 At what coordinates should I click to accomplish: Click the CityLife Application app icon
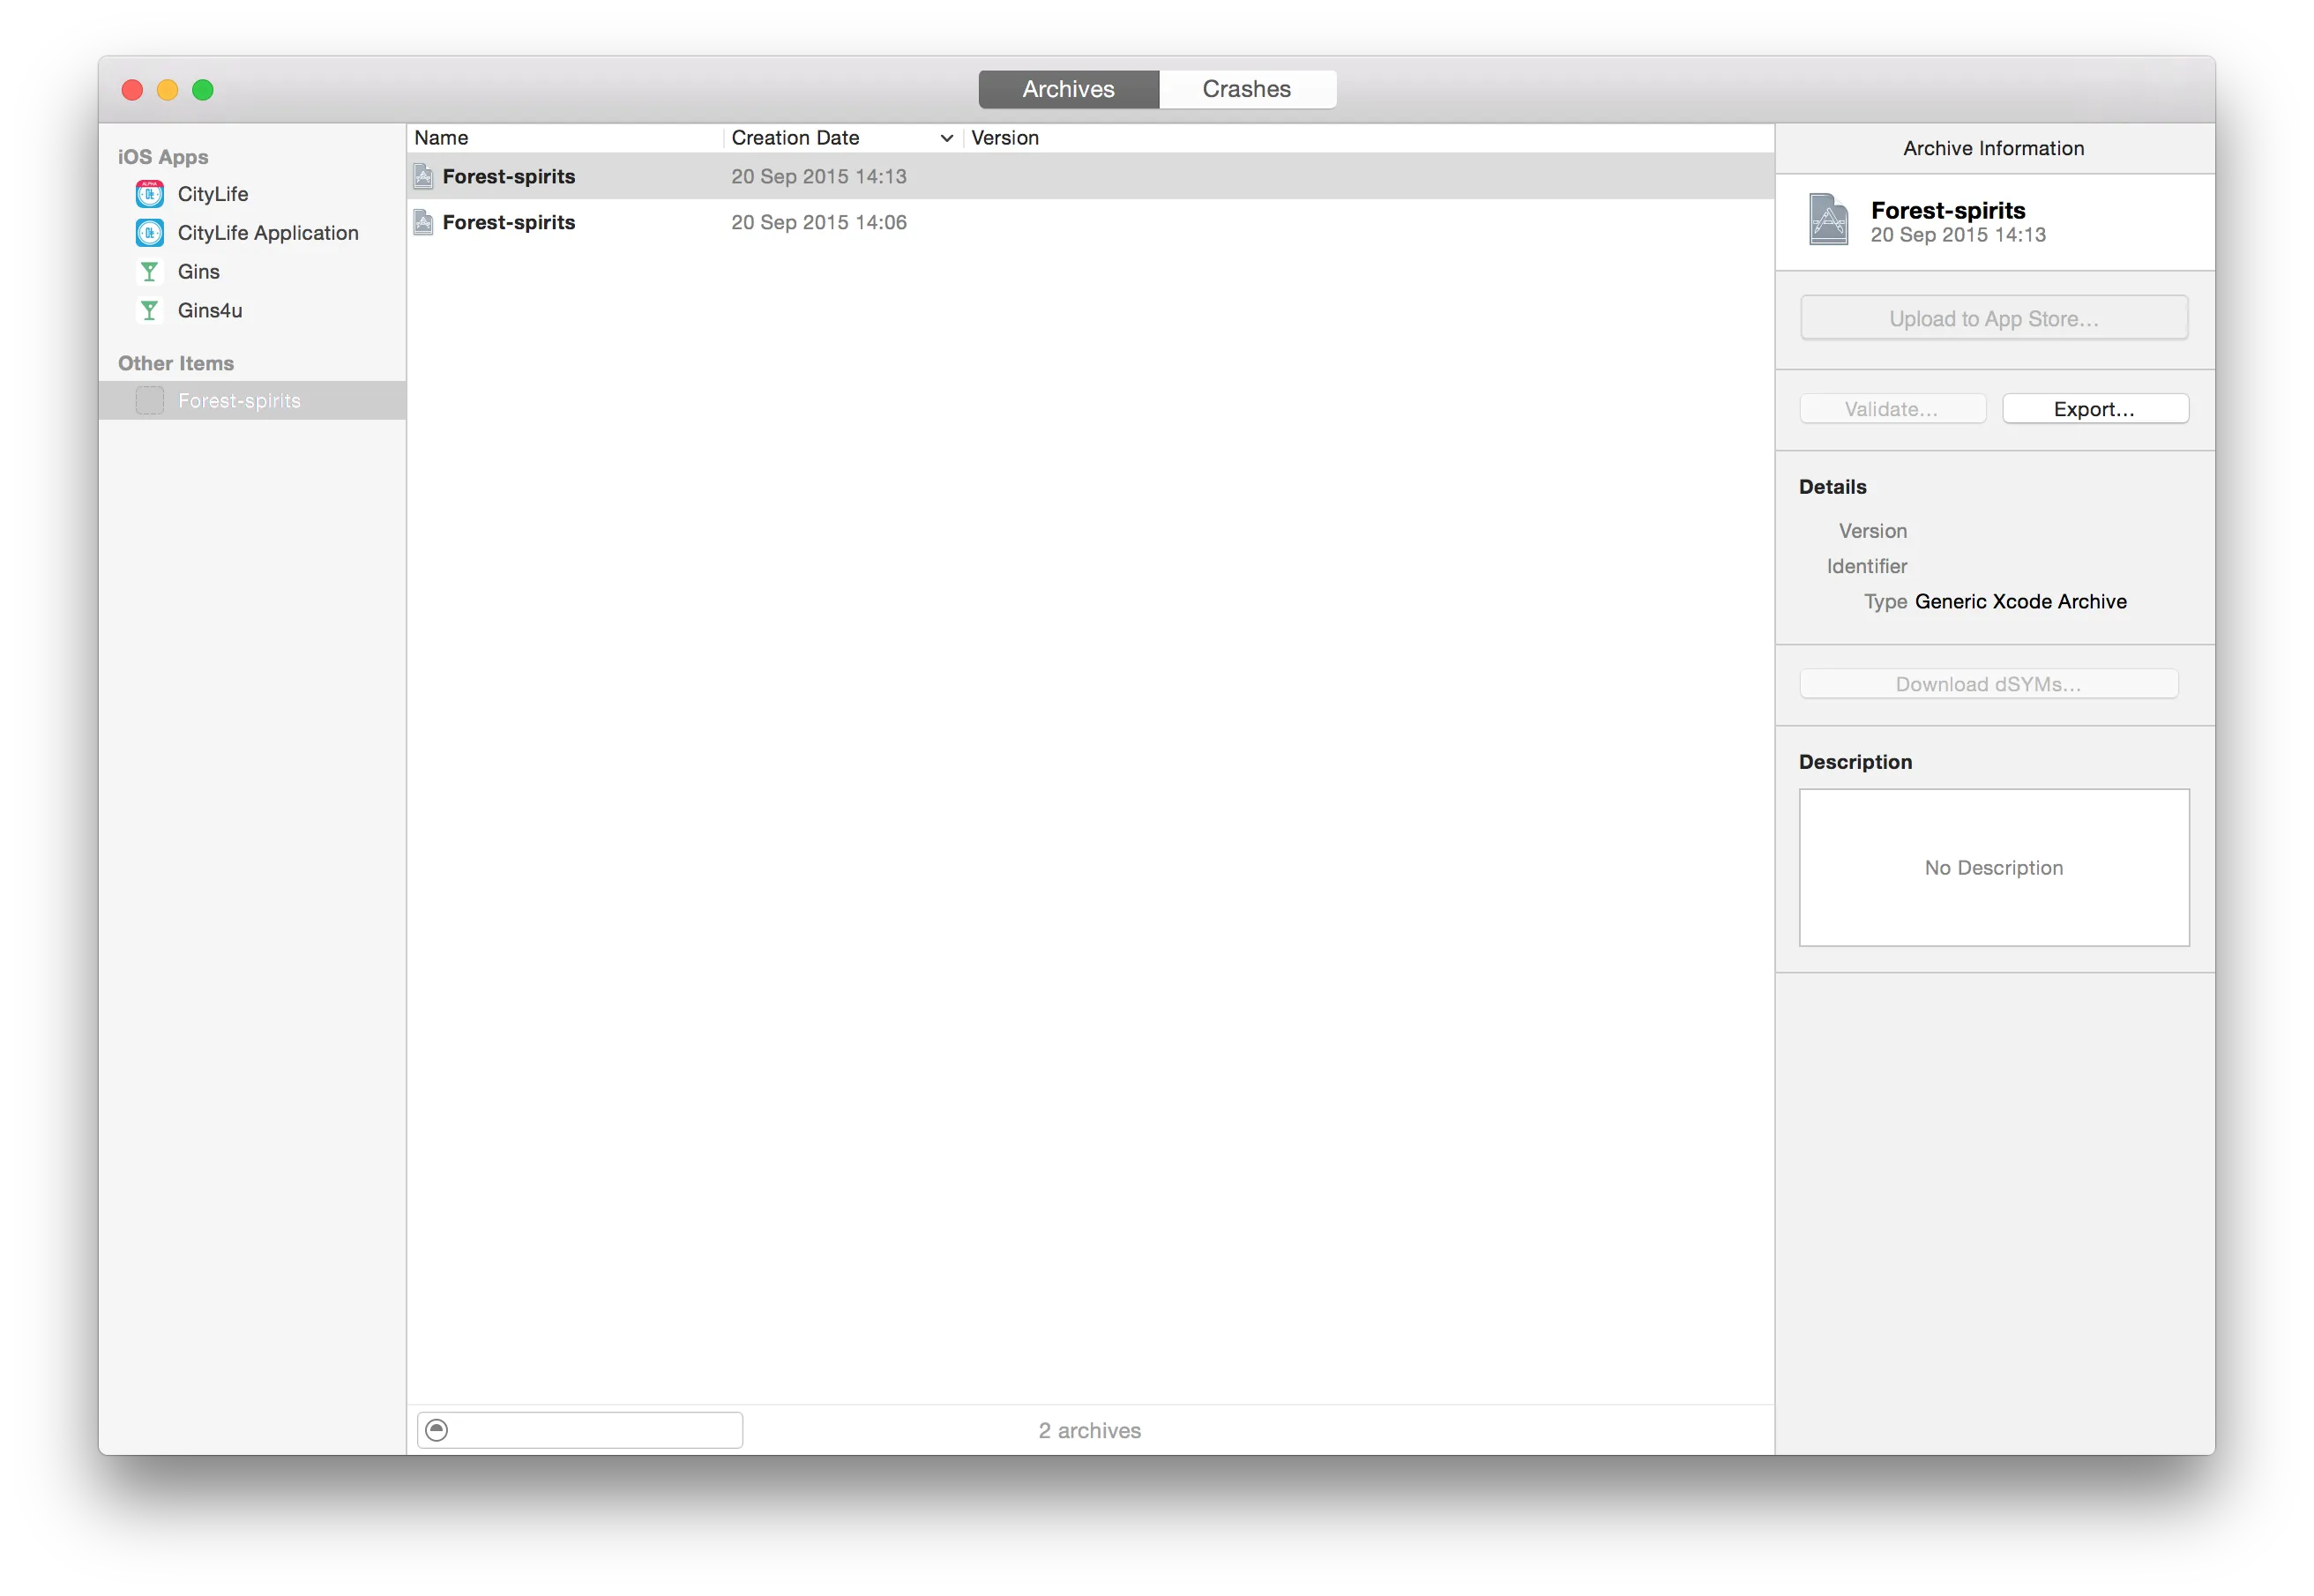(150, 233)
